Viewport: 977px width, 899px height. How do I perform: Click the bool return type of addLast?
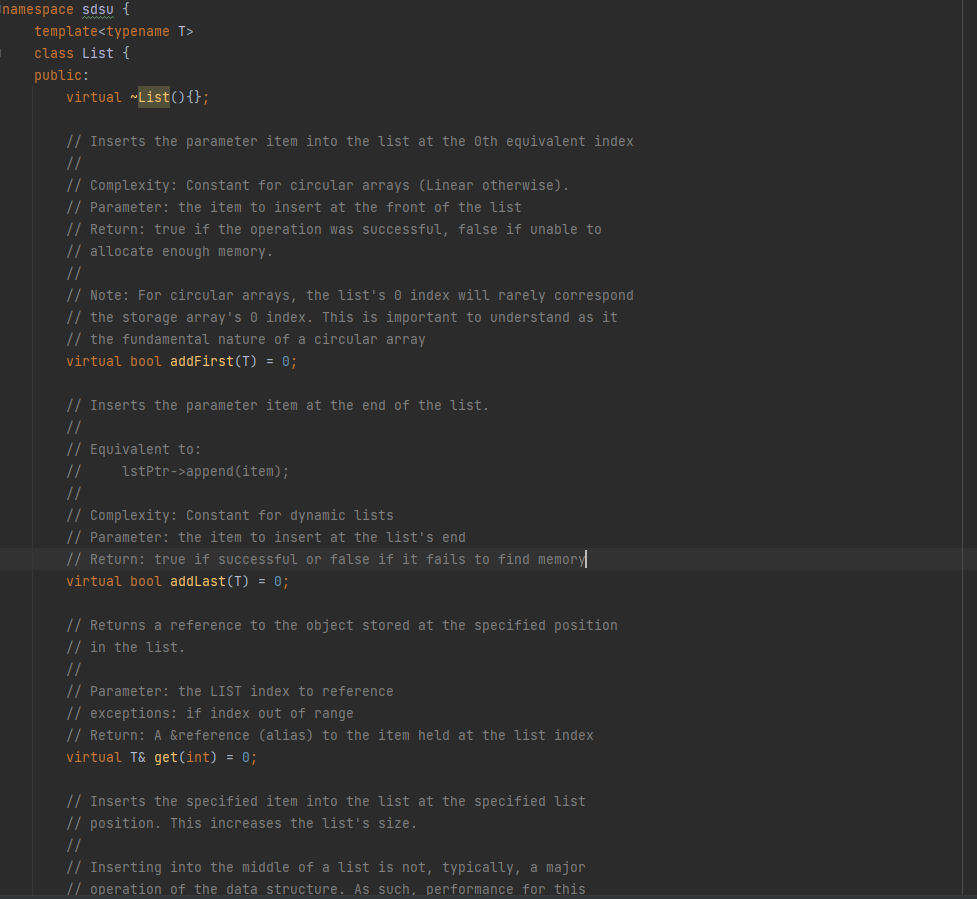145,581
